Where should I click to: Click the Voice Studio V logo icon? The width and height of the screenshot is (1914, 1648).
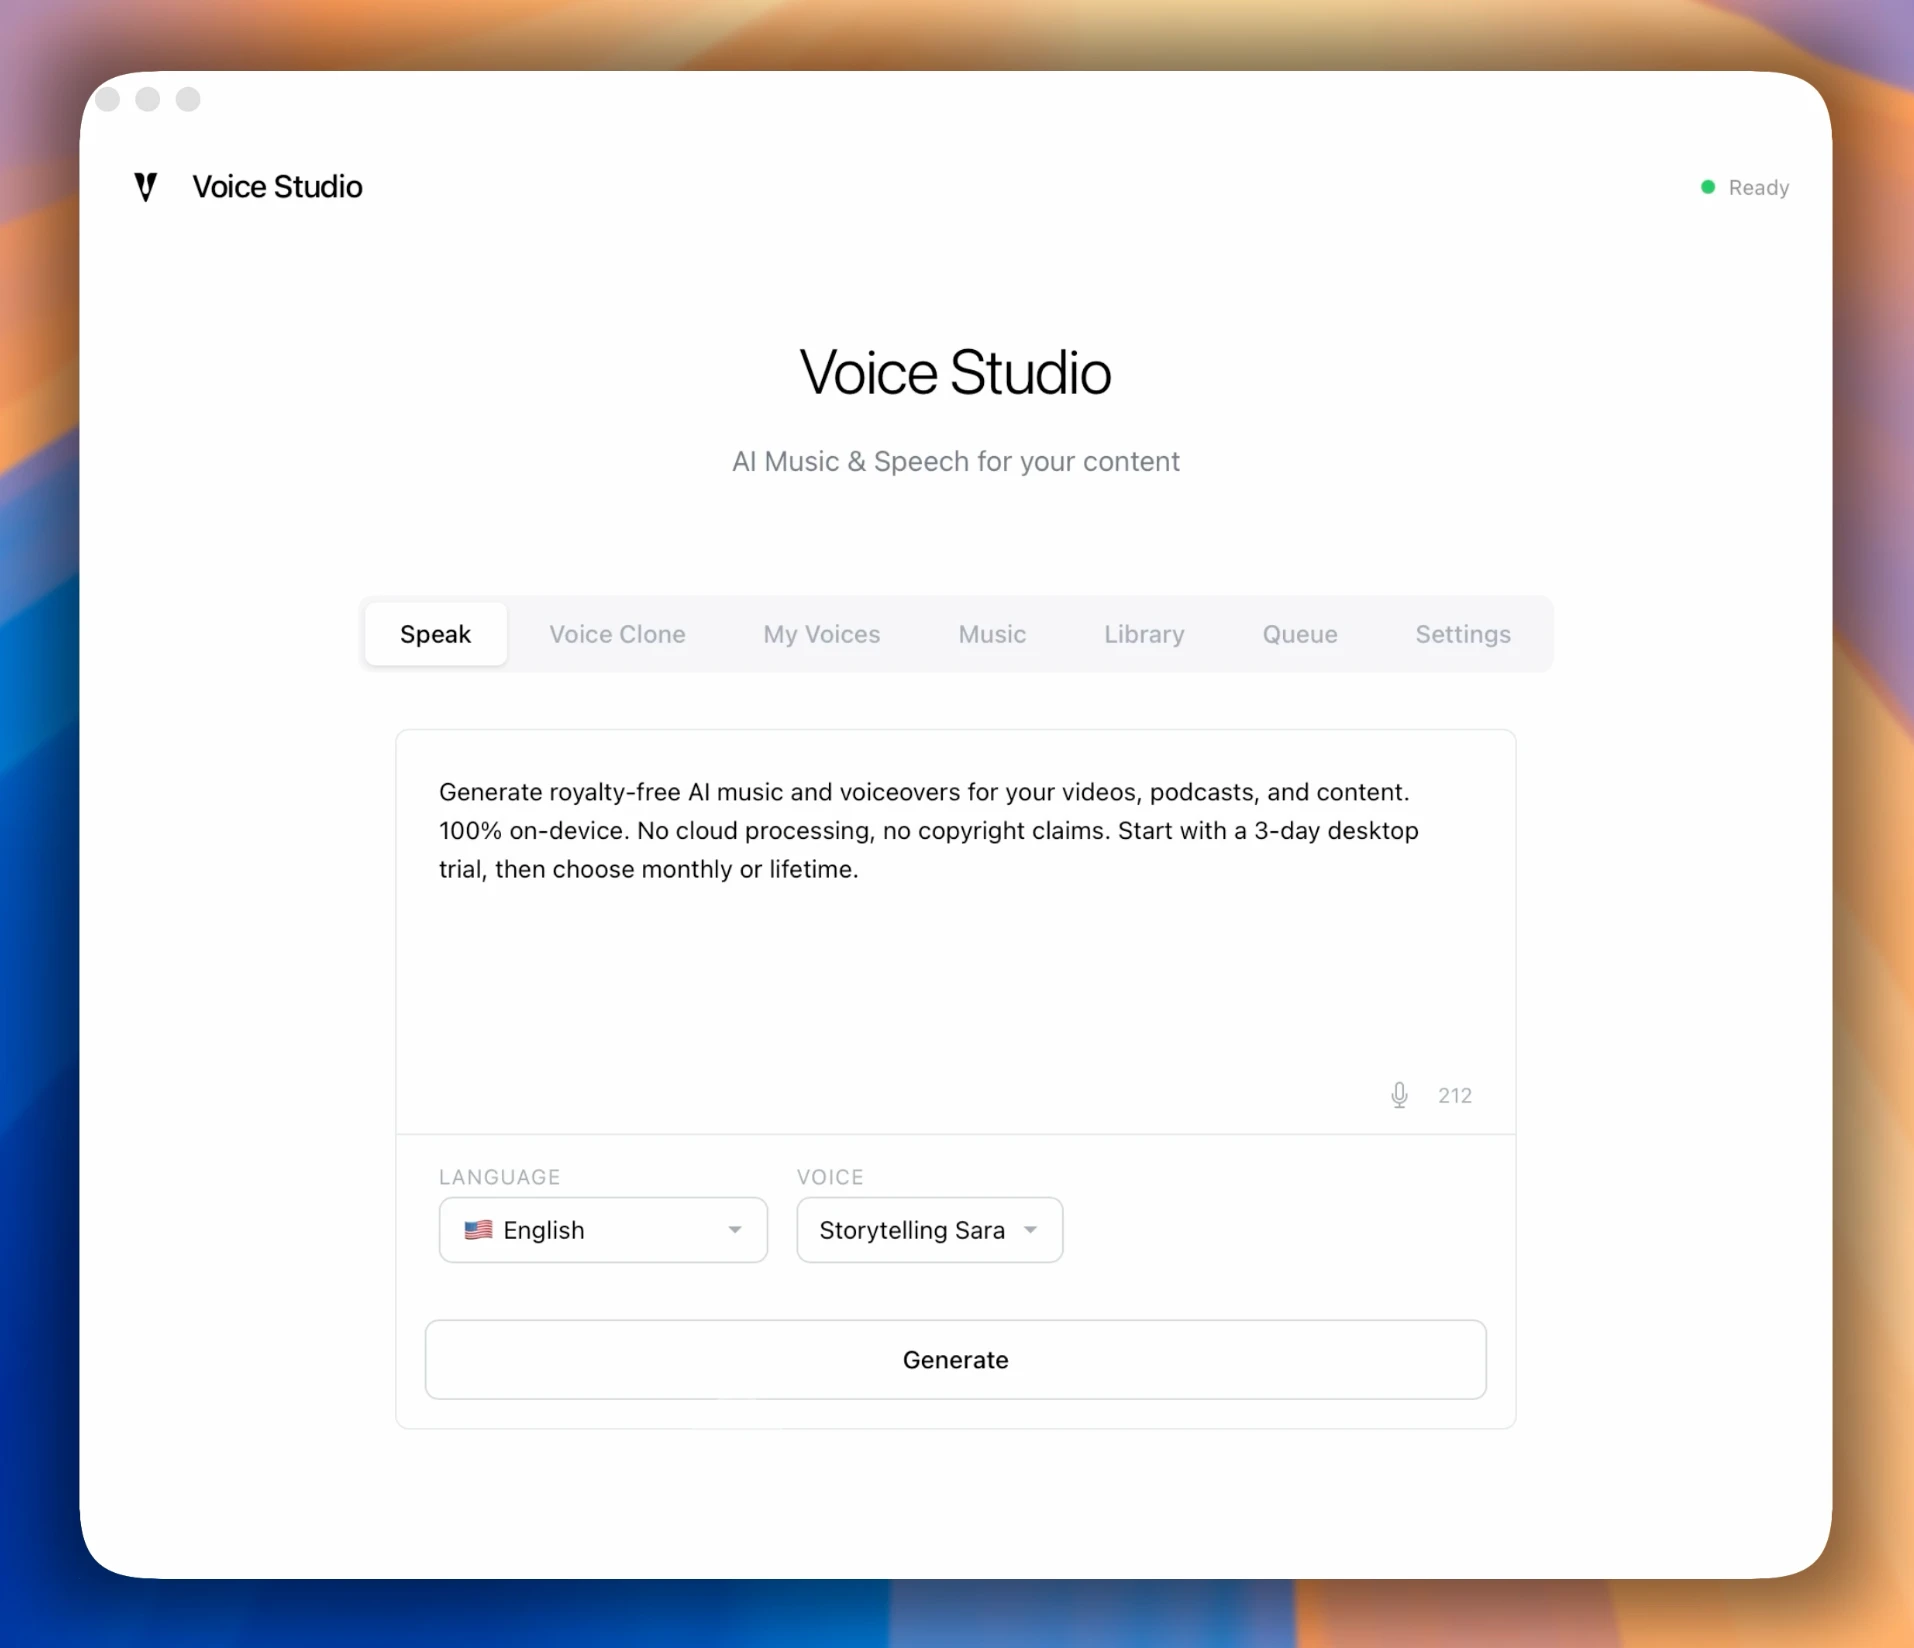coord(146,187)
